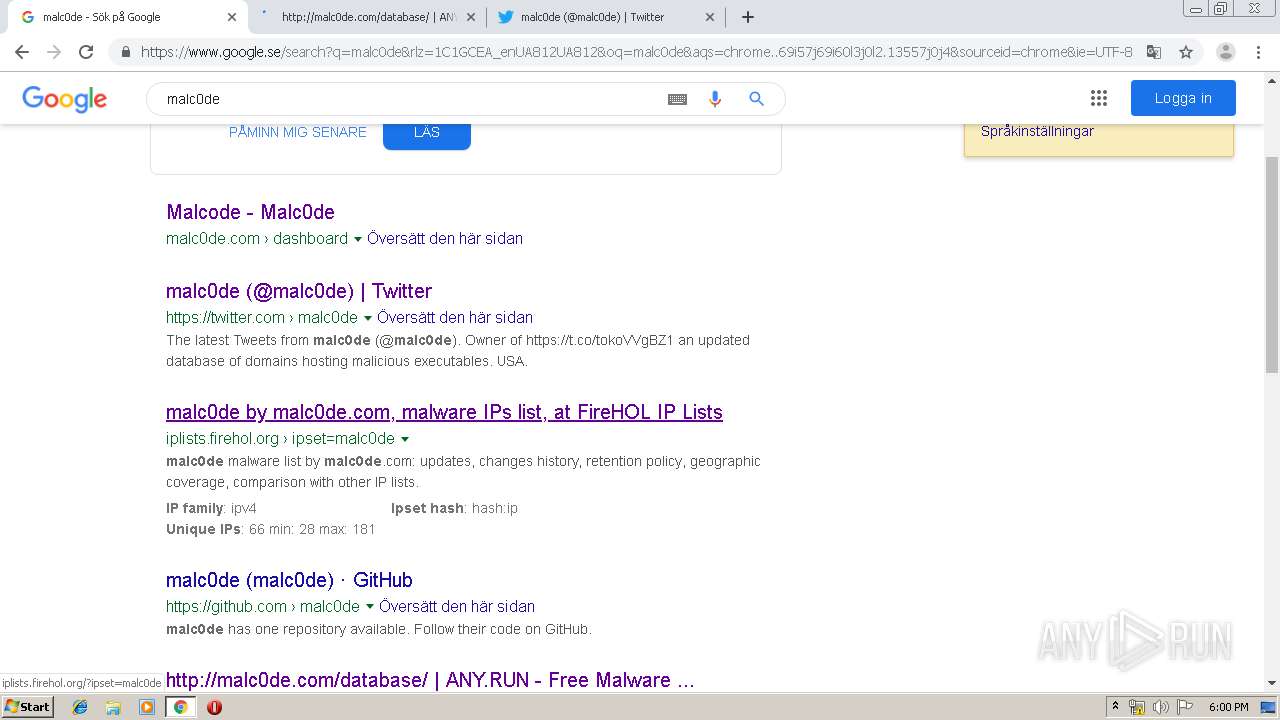Viewport: 1280px width, 720px height.
Task: Open the on-screen keyboard icon in search box
Action: (677, 99)
